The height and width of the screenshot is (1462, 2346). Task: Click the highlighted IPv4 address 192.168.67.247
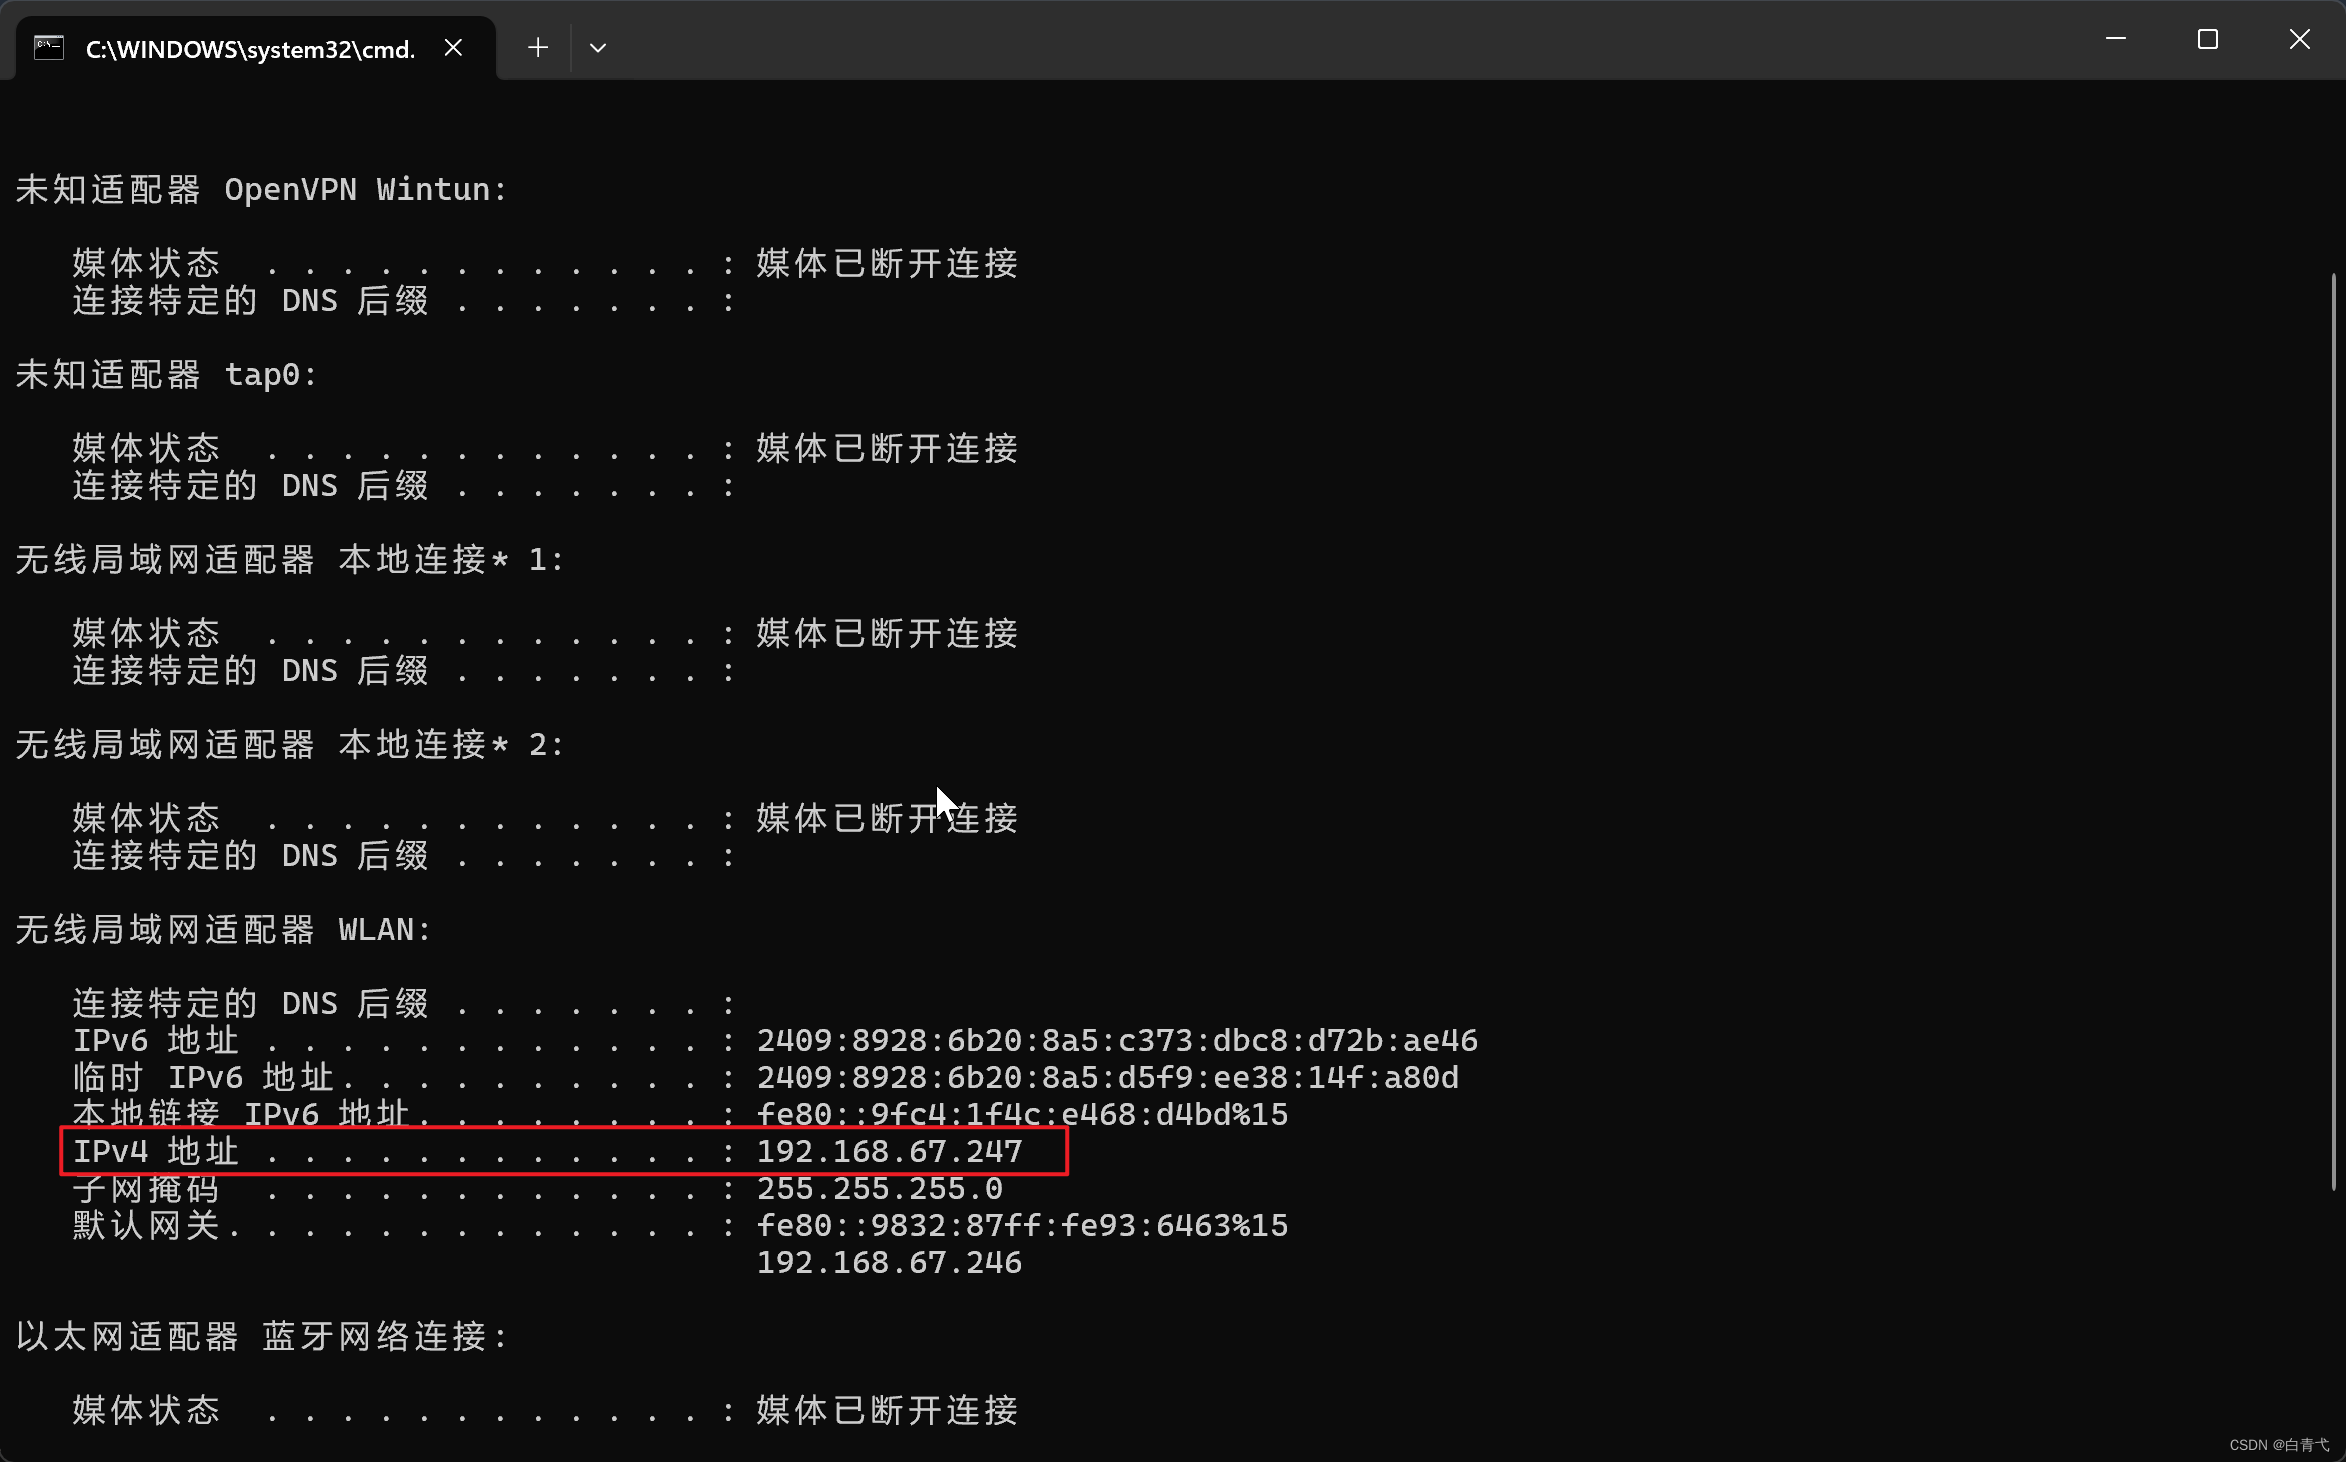[889, 1151]
